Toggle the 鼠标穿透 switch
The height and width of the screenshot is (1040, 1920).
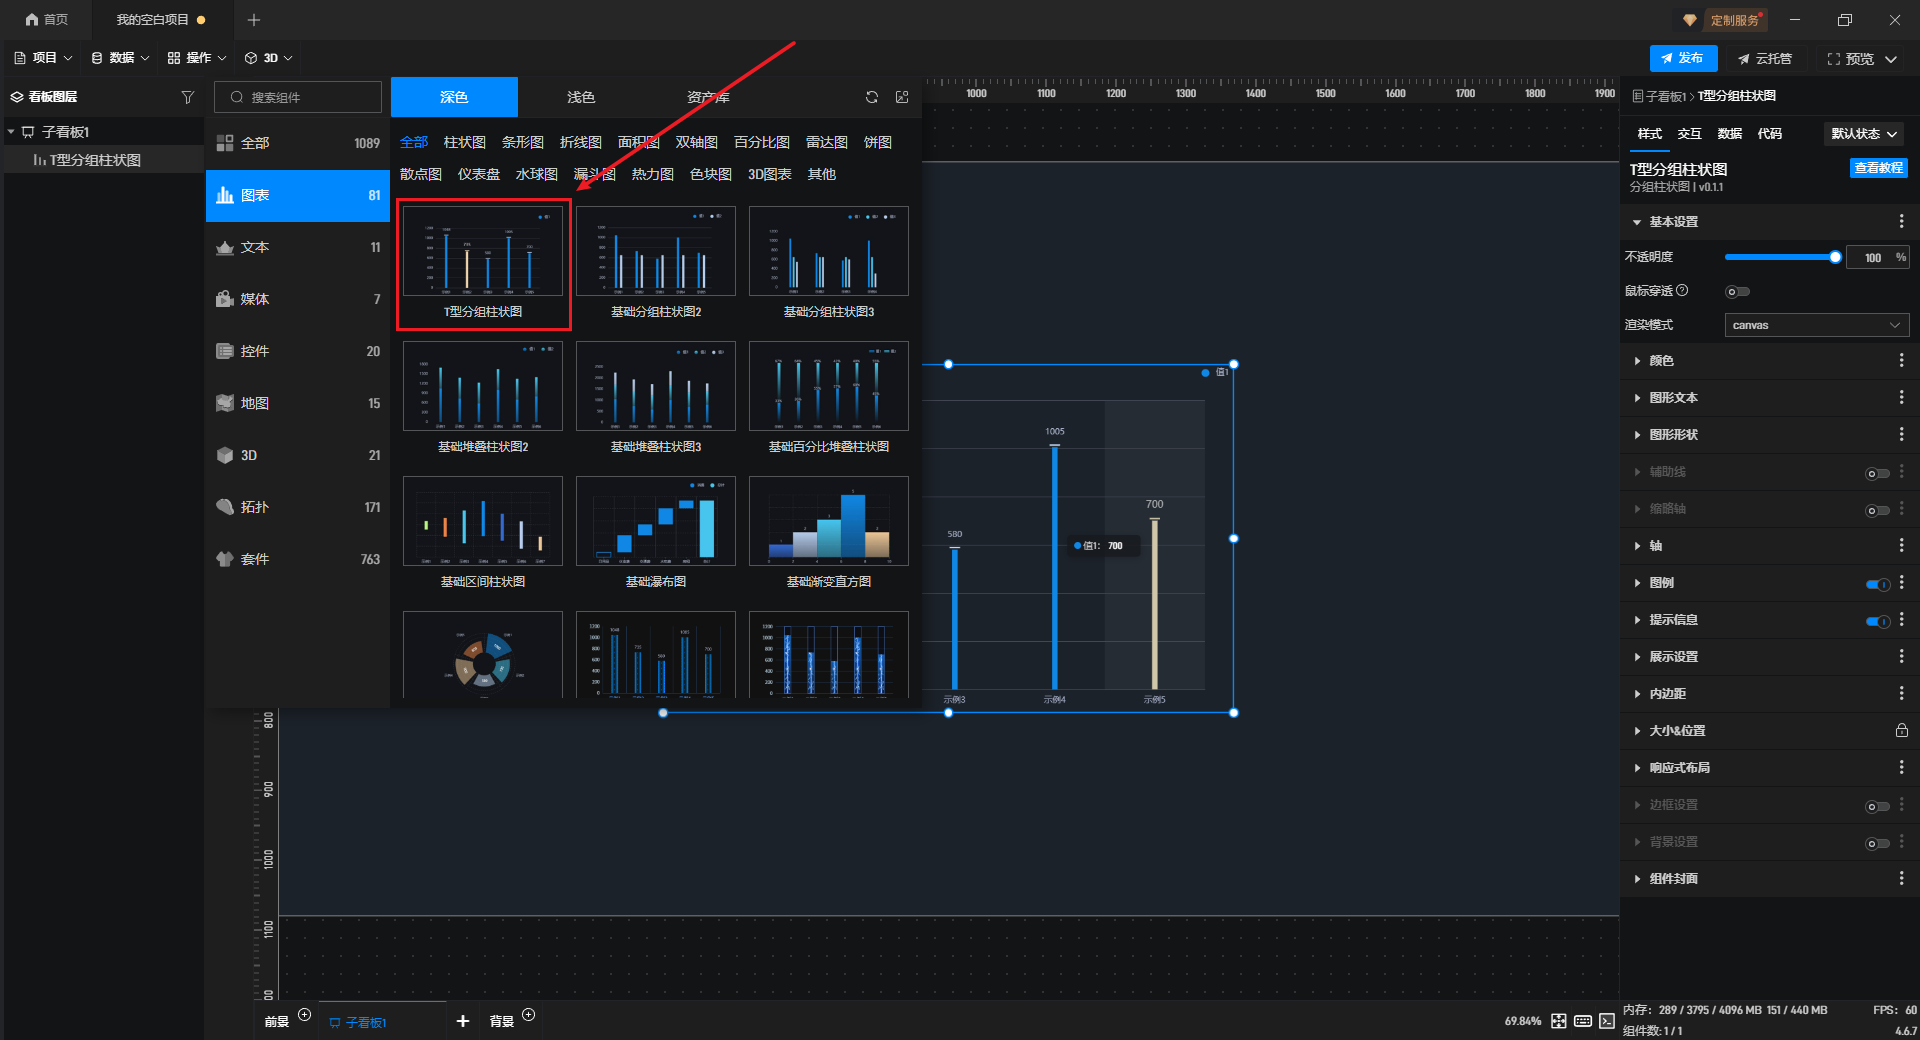pos(1737,292)
